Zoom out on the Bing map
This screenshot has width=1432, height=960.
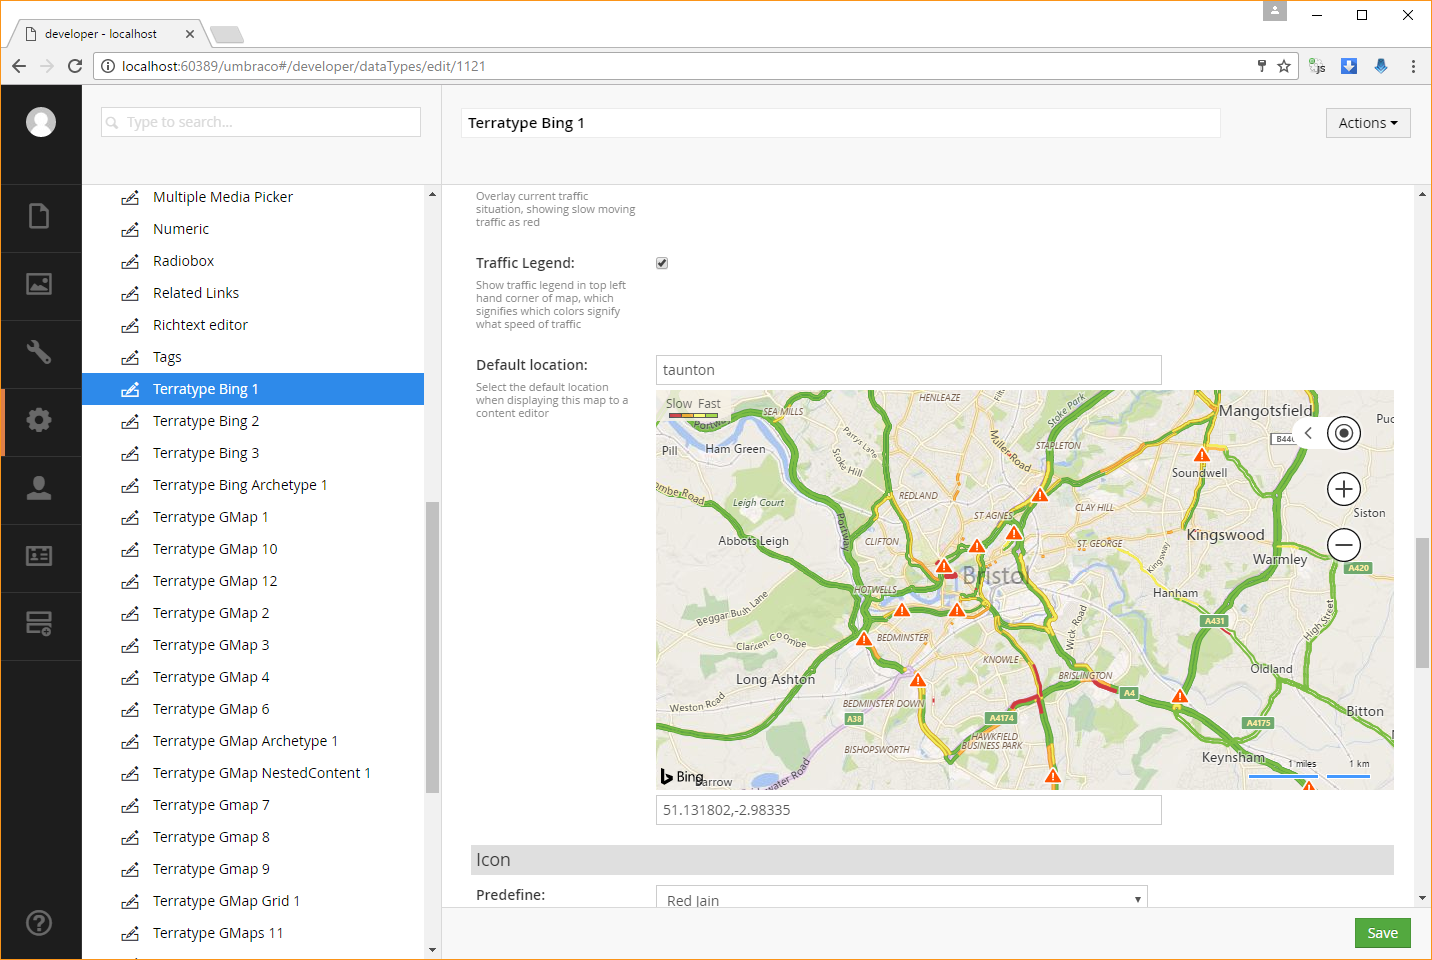coord(1344,545)
